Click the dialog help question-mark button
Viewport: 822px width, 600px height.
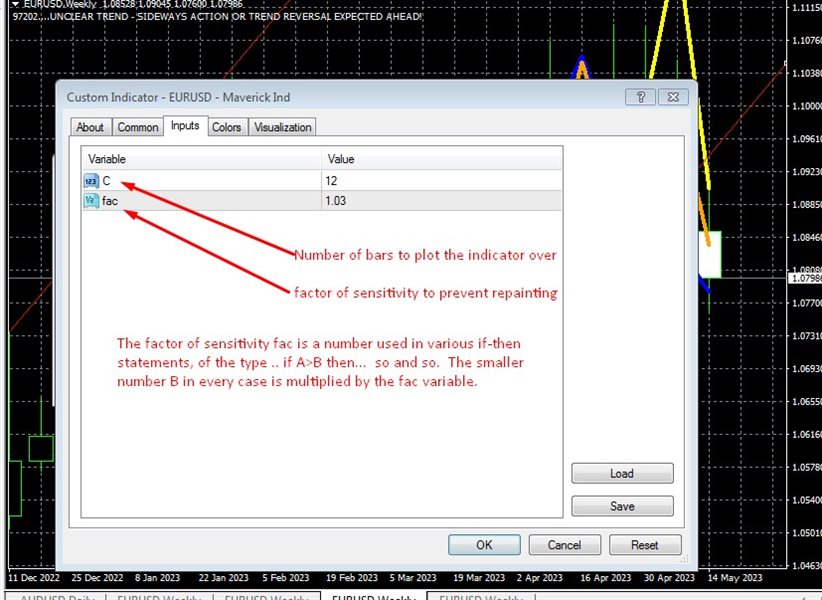click(641, 97)
